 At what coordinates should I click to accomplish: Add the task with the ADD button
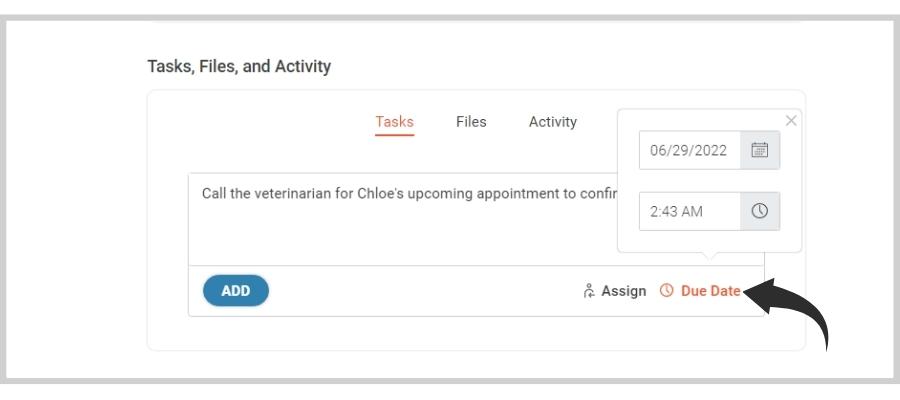[236, 290]
